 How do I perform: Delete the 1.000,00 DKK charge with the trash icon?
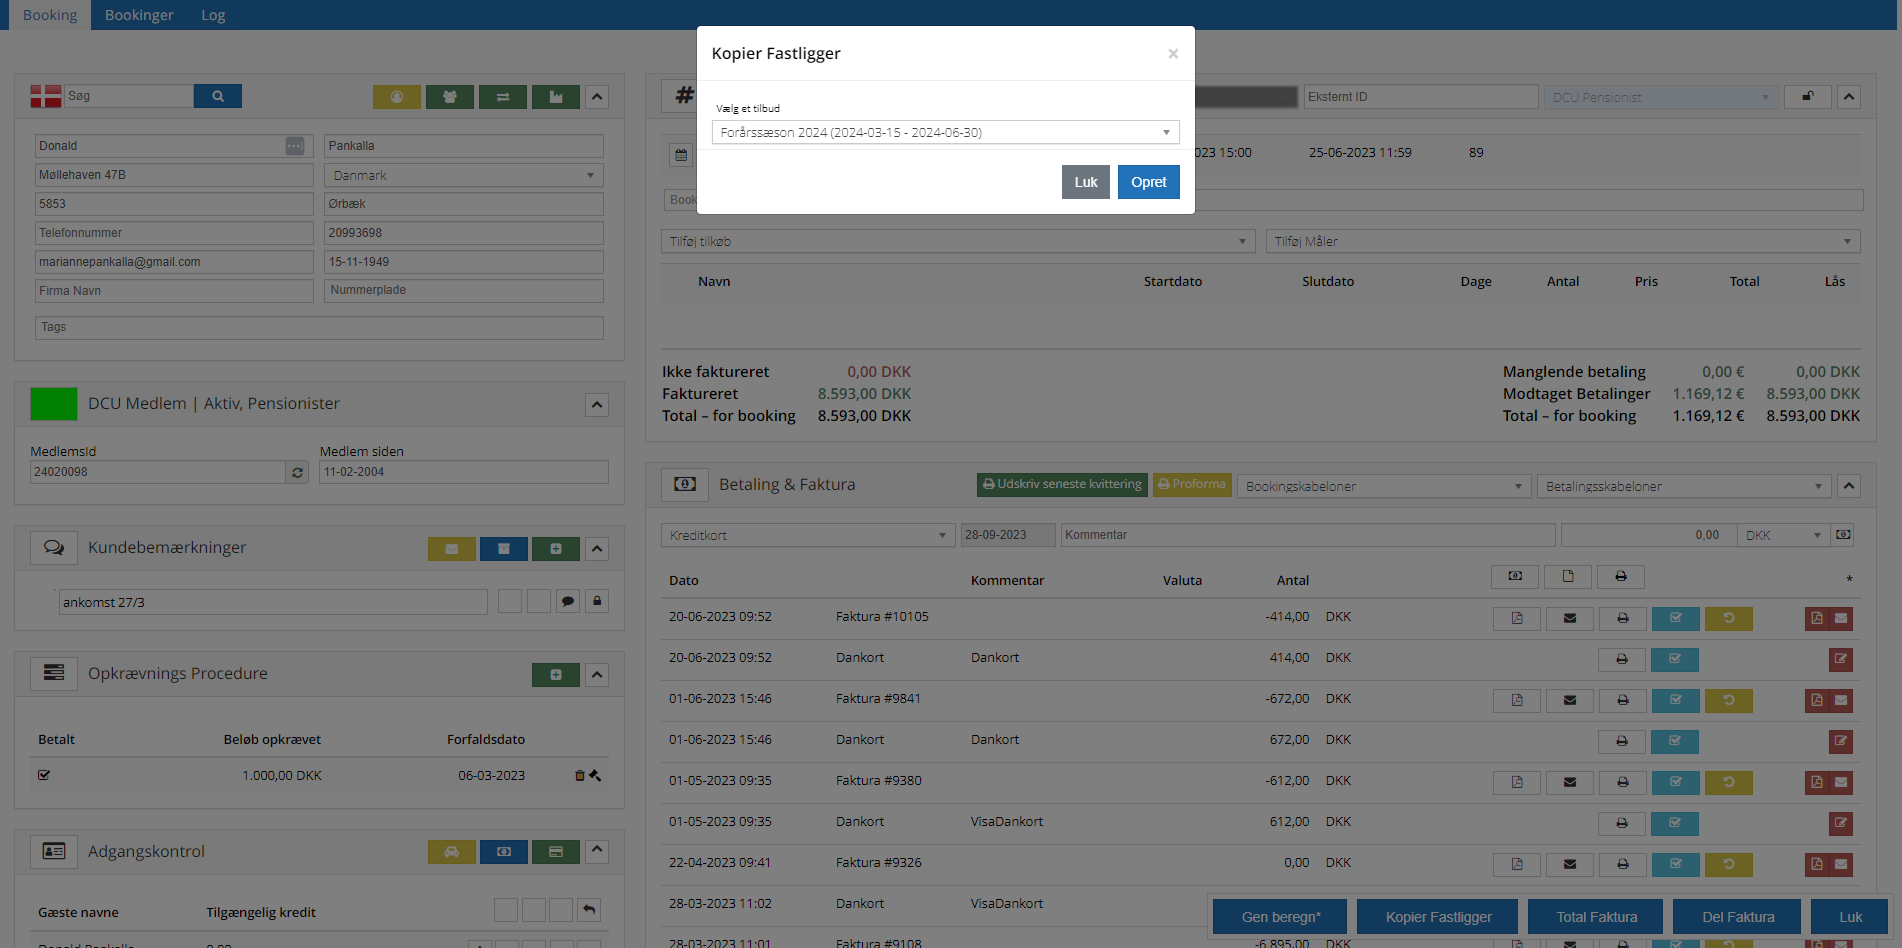pyautogui.click(x=579, y=775)
